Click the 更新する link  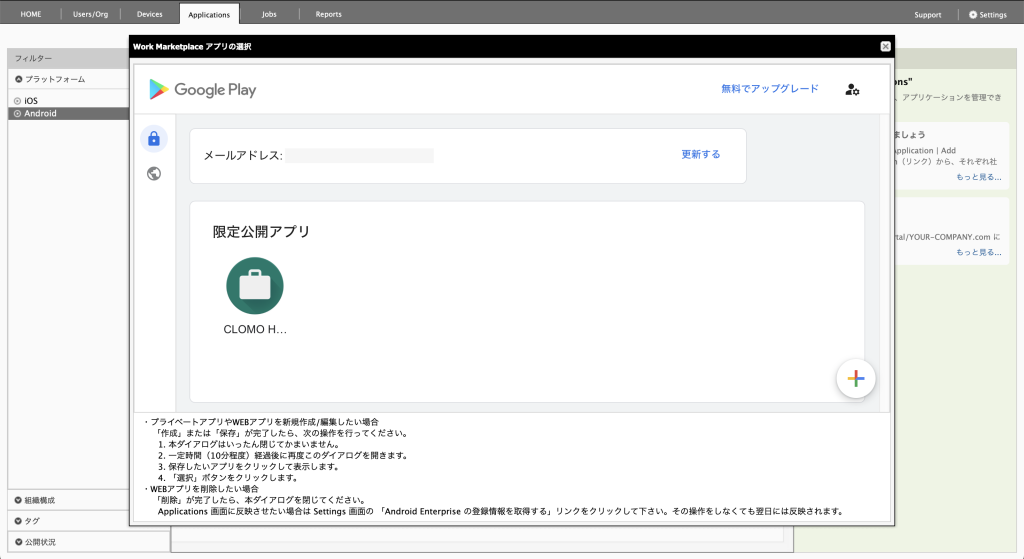[x=700, y=155]
